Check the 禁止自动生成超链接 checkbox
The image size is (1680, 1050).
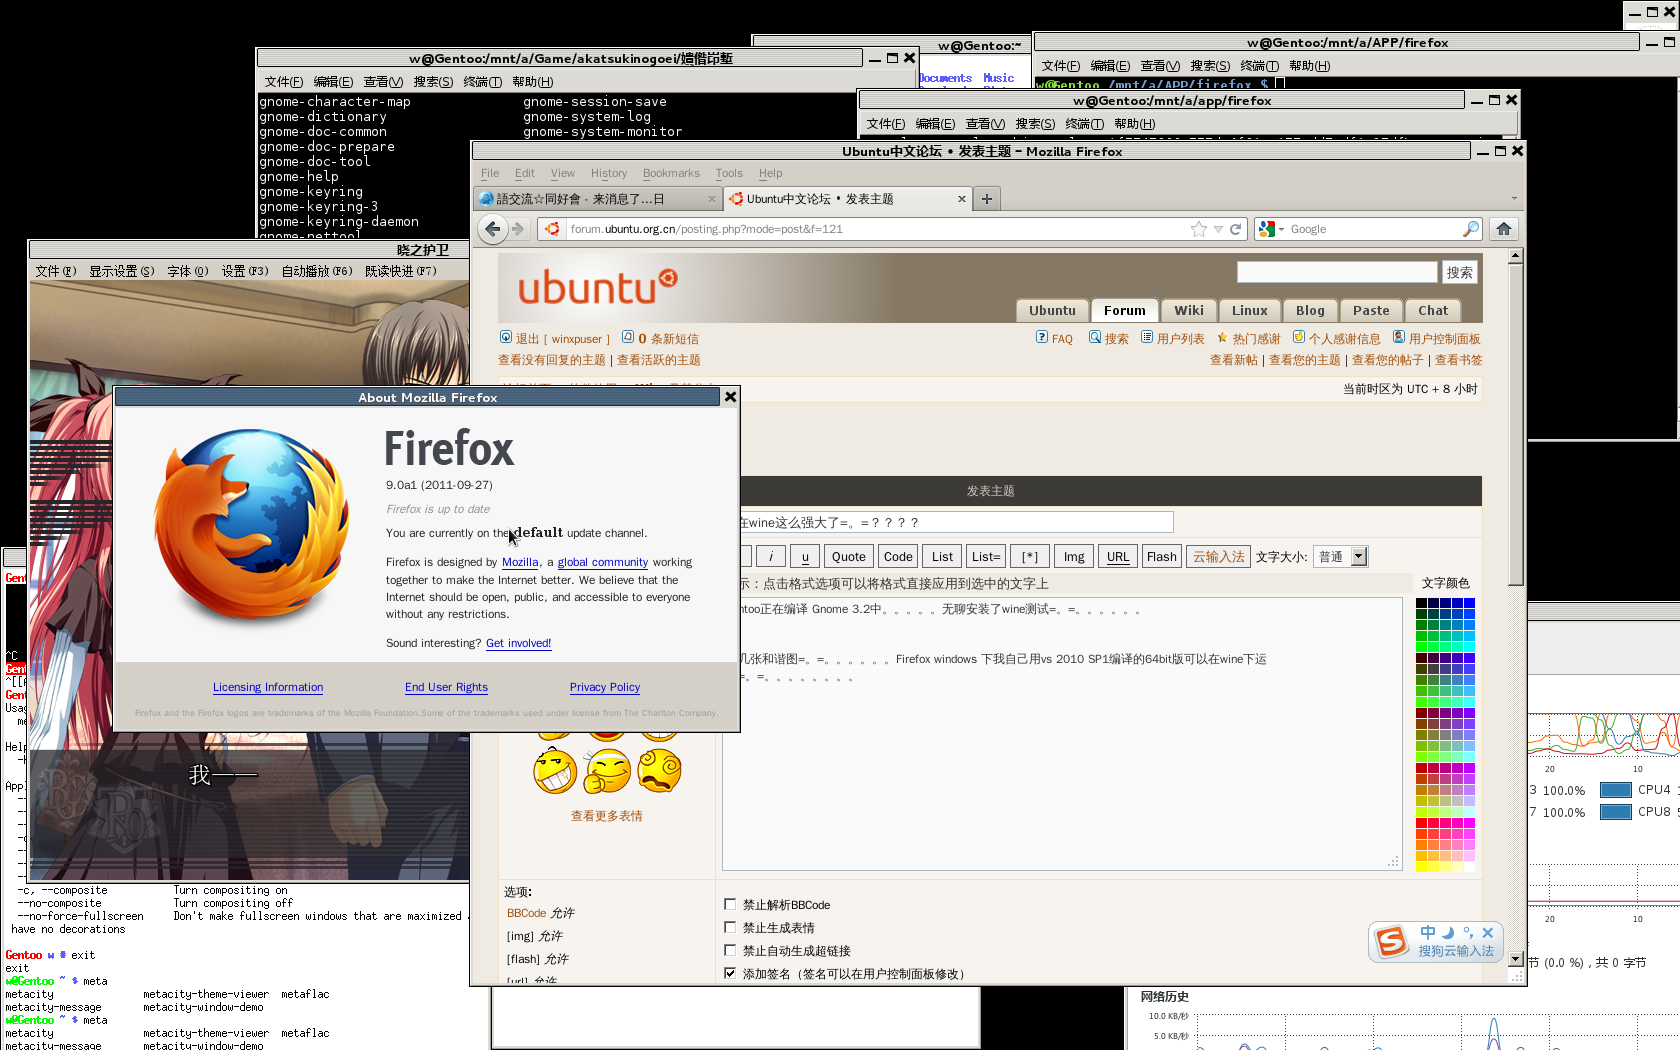(x=730, y=950)
